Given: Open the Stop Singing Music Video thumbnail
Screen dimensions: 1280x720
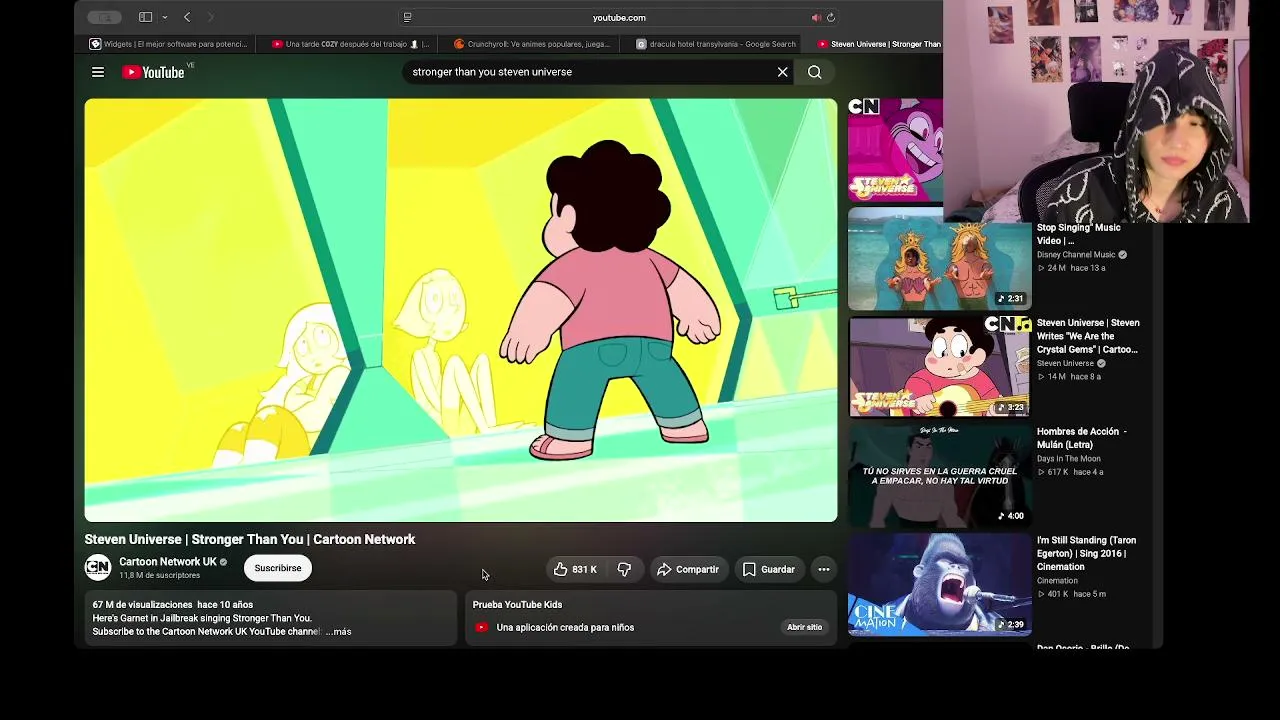Looking at the screenshot, I should [939, 259].
